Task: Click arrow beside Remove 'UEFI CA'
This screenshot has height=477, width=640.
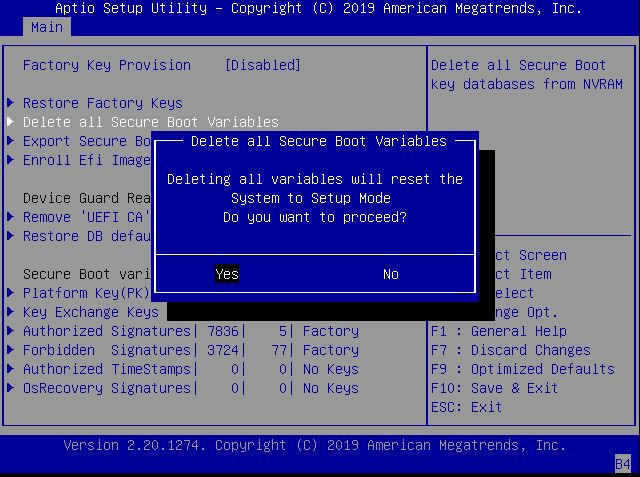Action: (x=11, y=217)
